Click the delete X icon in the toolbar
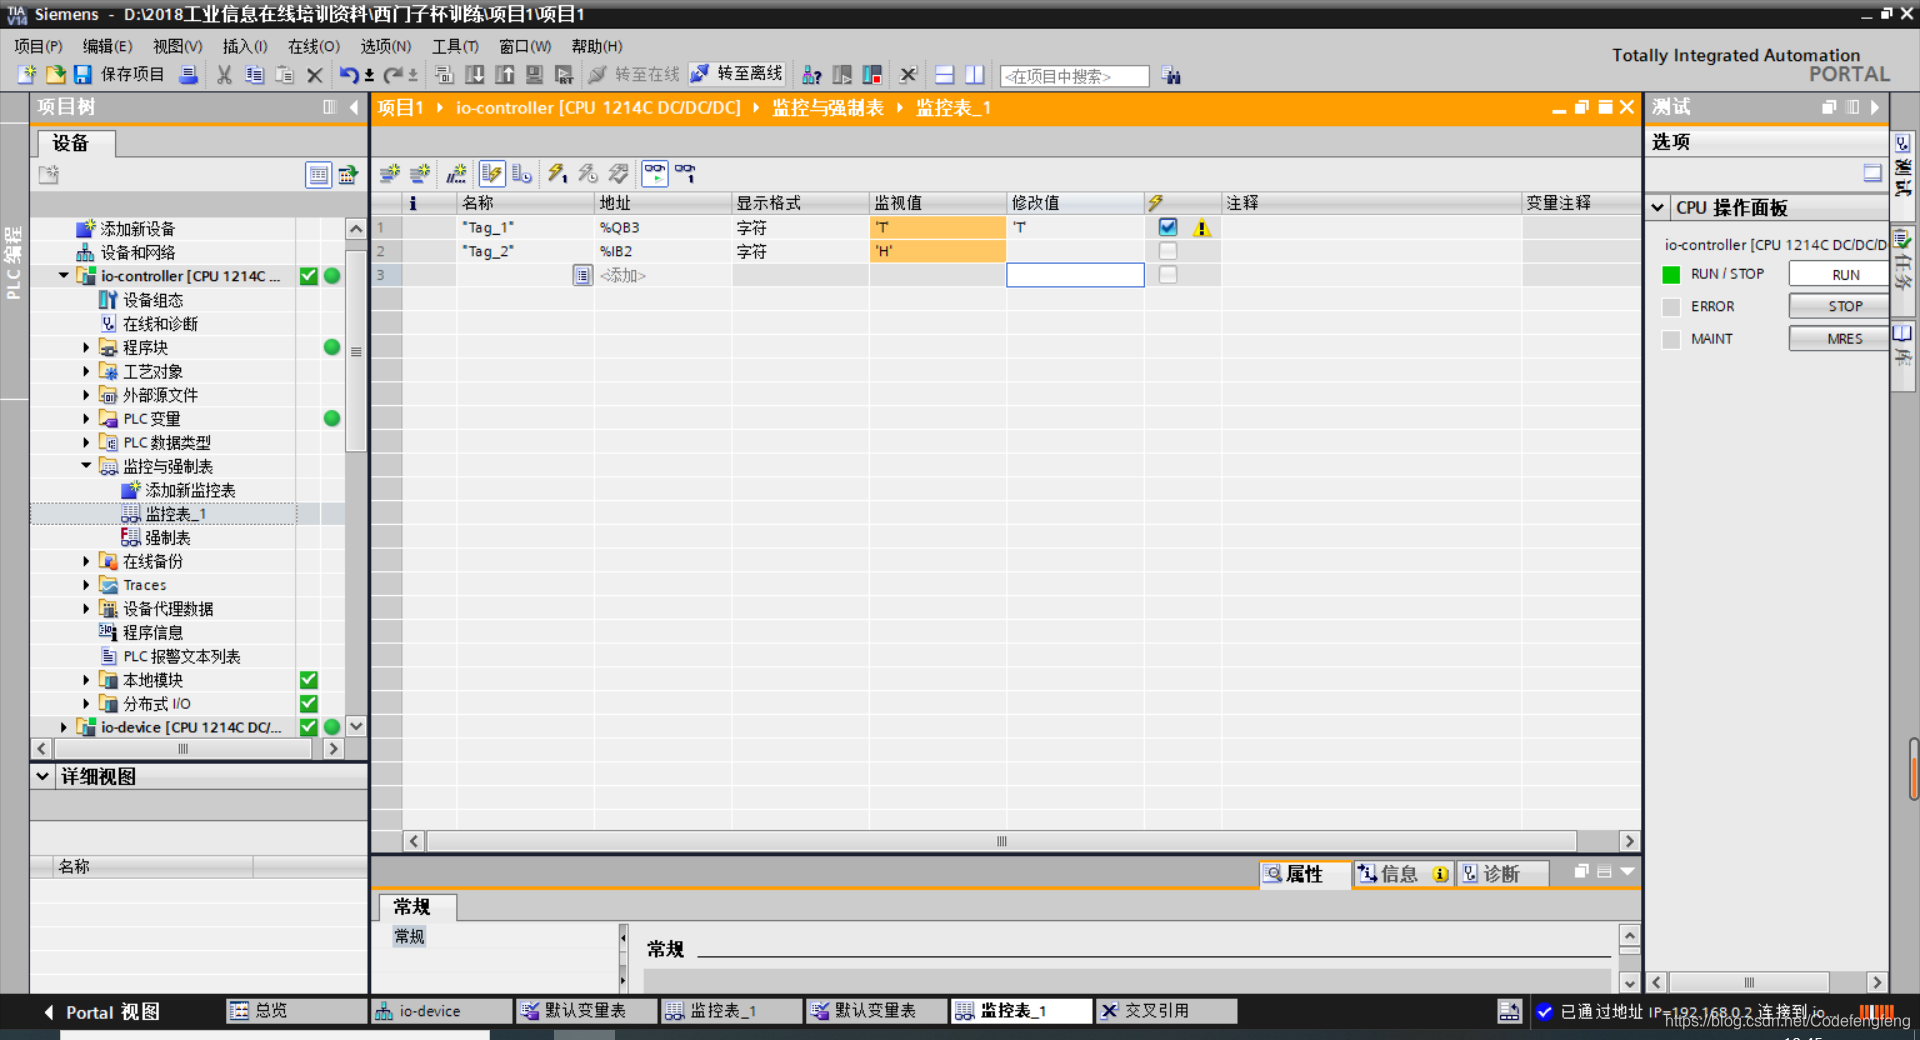 click(x=314, y=75)
